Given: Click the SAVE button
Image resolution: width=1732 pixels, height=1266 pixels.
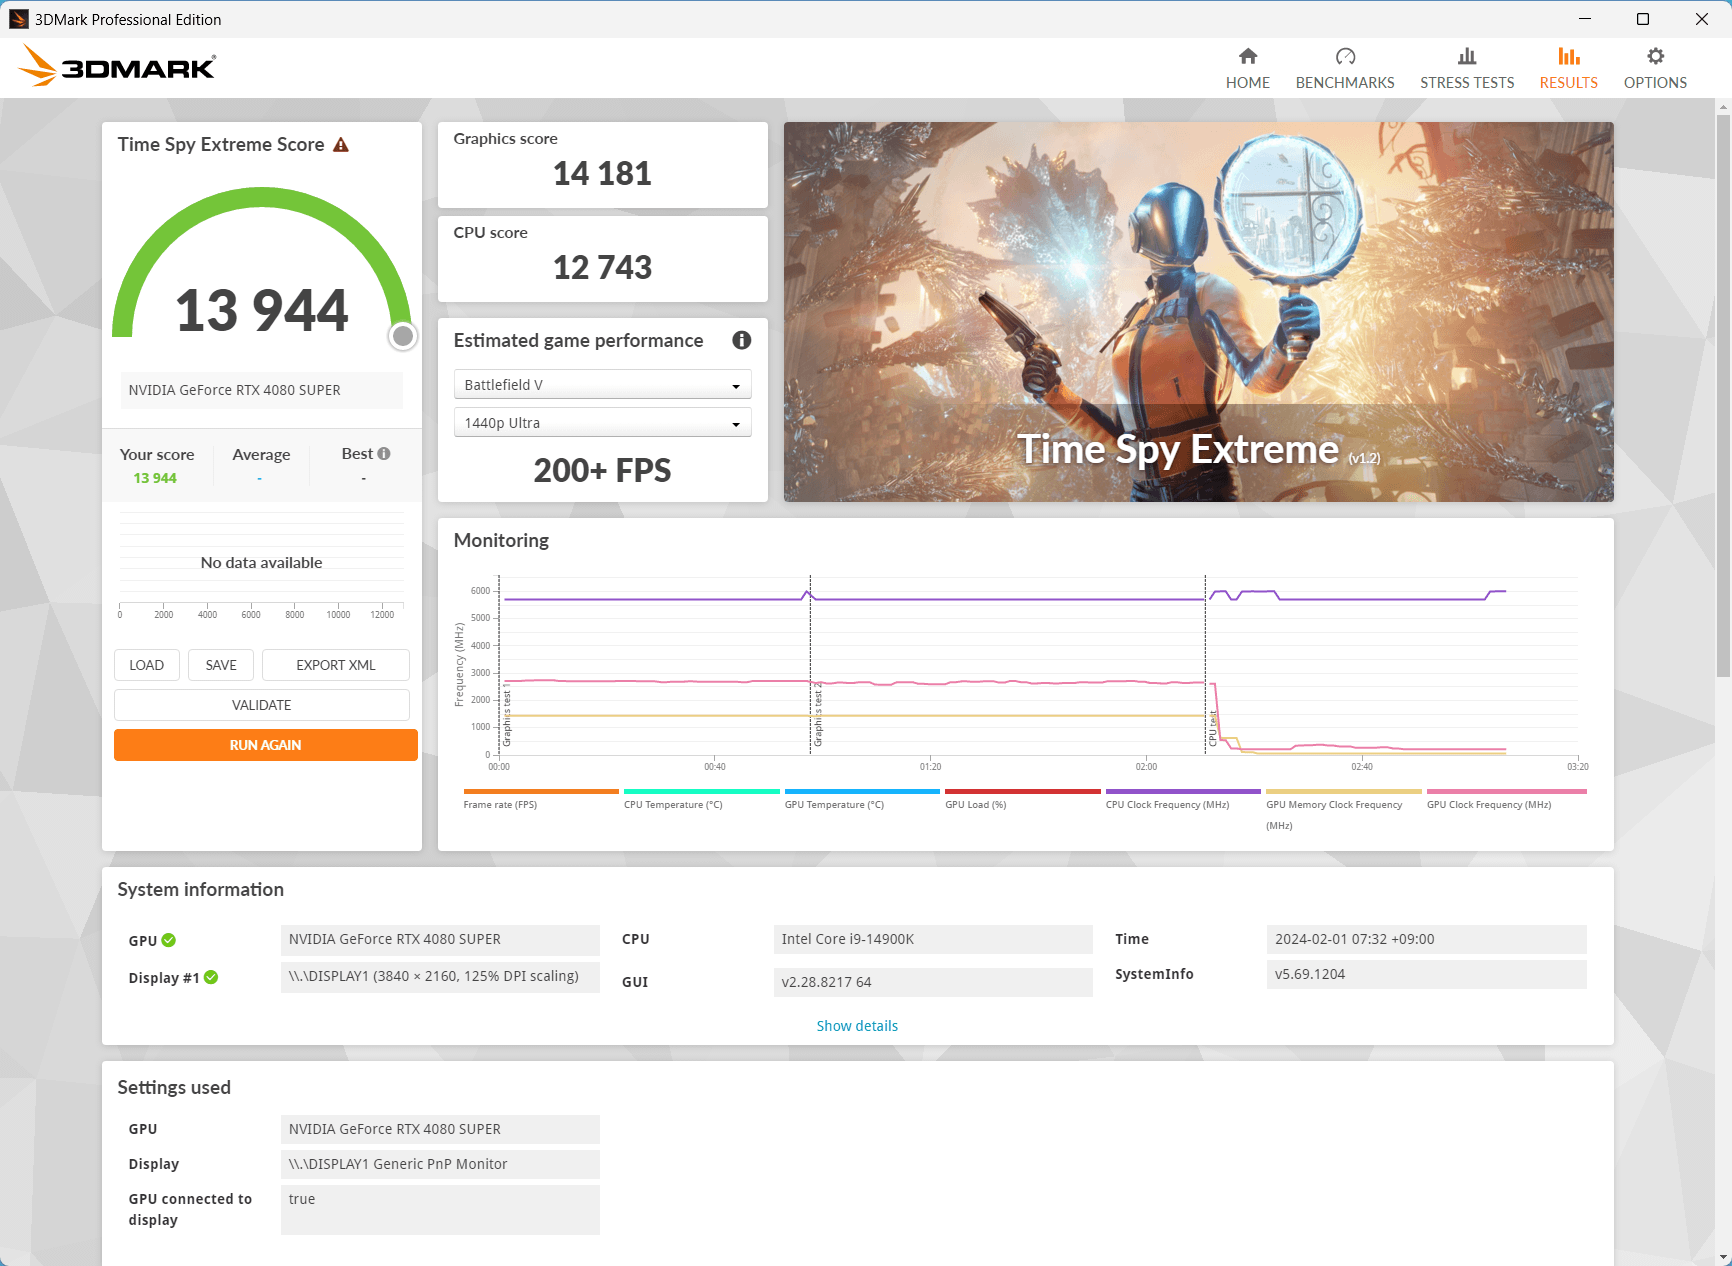Looking at the screenshot, I should (221, 665).
